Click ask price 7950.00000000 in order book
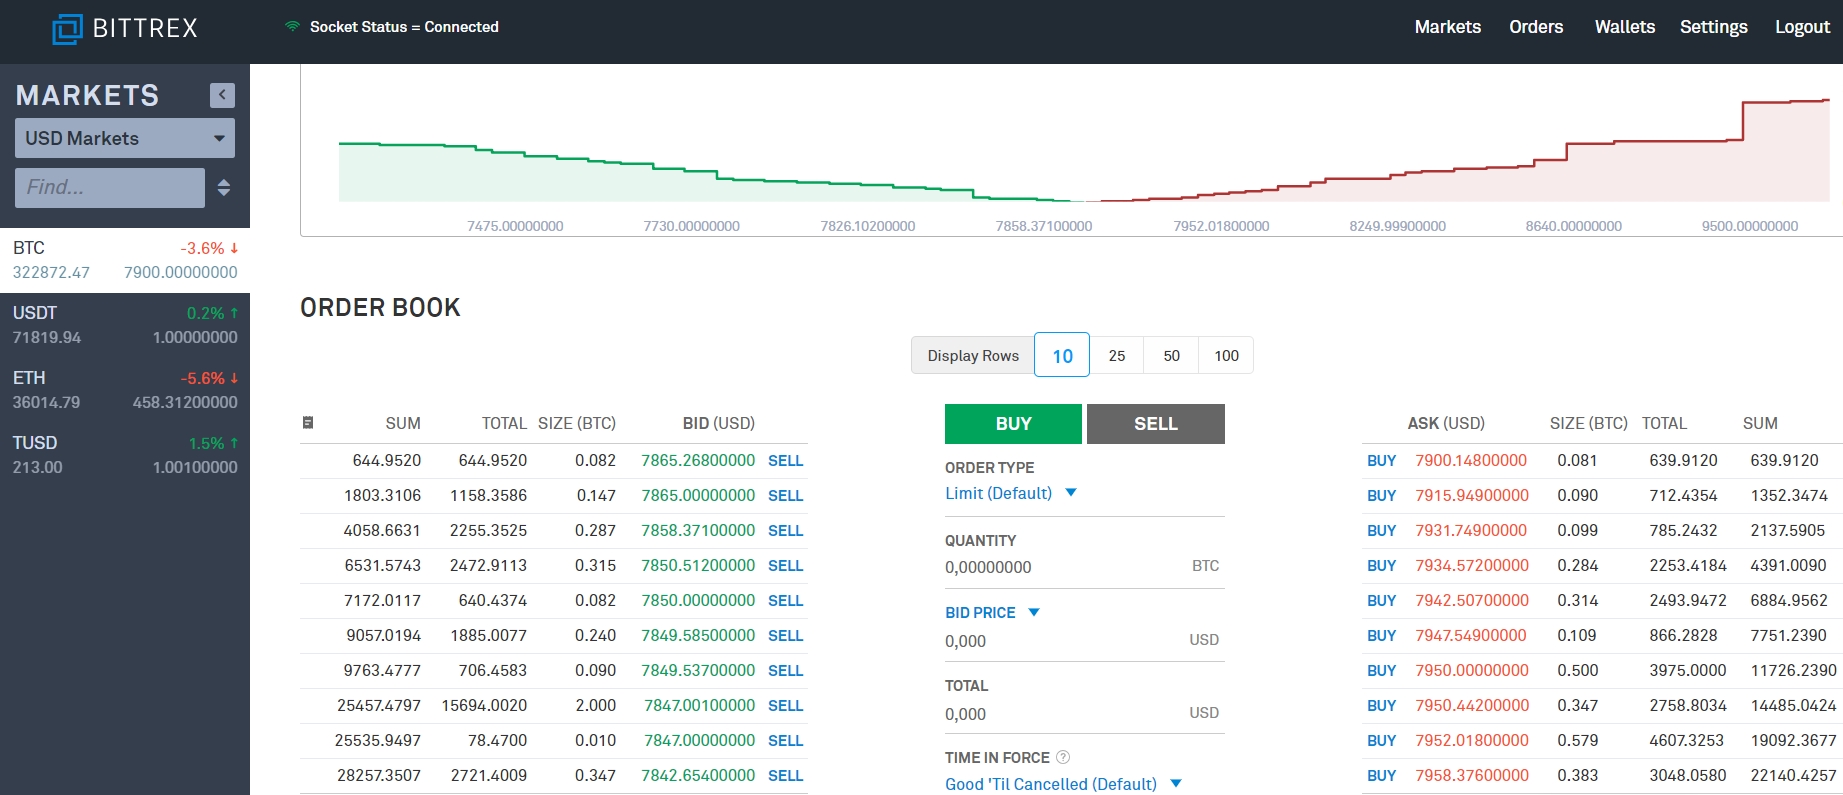 pyautogui.click(x=1472, y=671)
